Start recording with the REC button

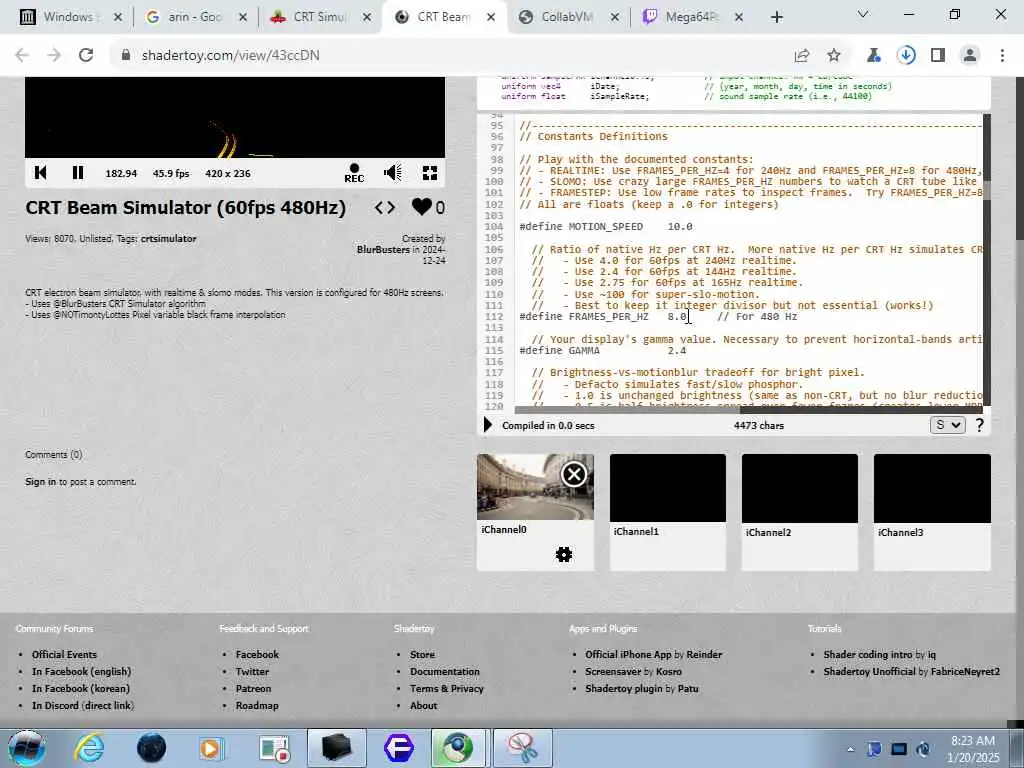point(354,173)
